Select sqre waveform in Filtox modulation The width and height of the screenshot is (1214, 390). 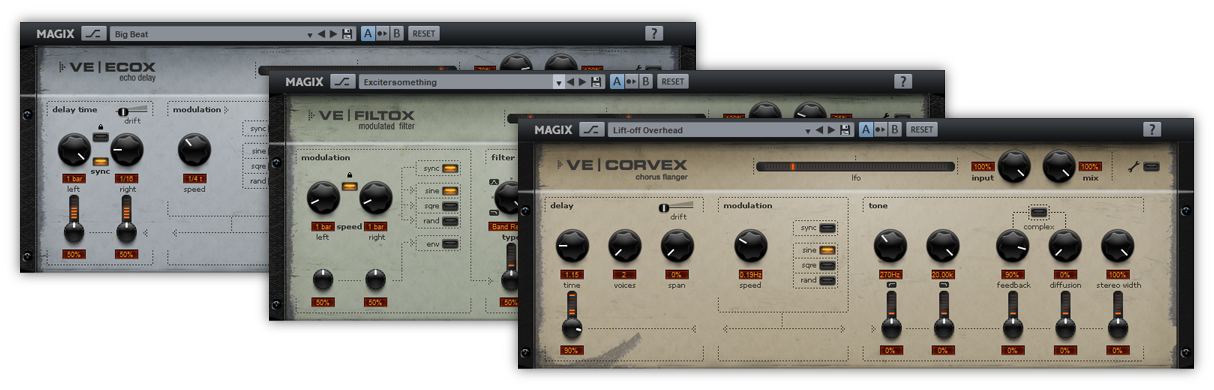click(450, 205)
